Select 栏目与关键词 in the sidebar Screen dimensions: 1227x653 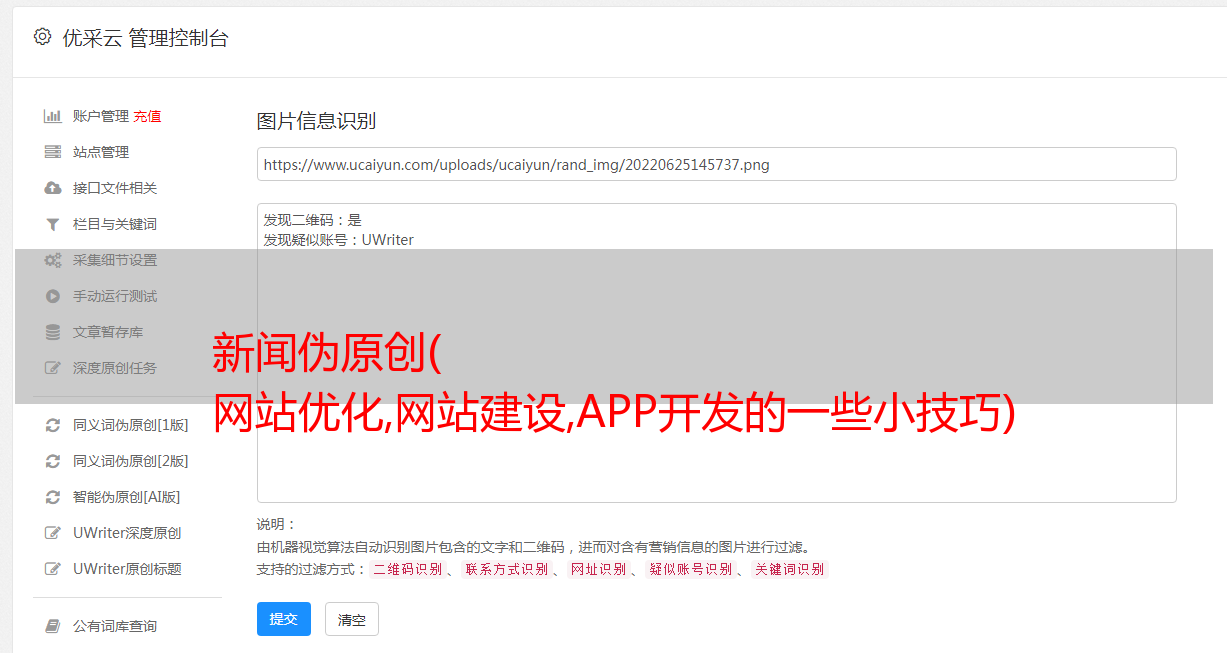click(115, 224)
